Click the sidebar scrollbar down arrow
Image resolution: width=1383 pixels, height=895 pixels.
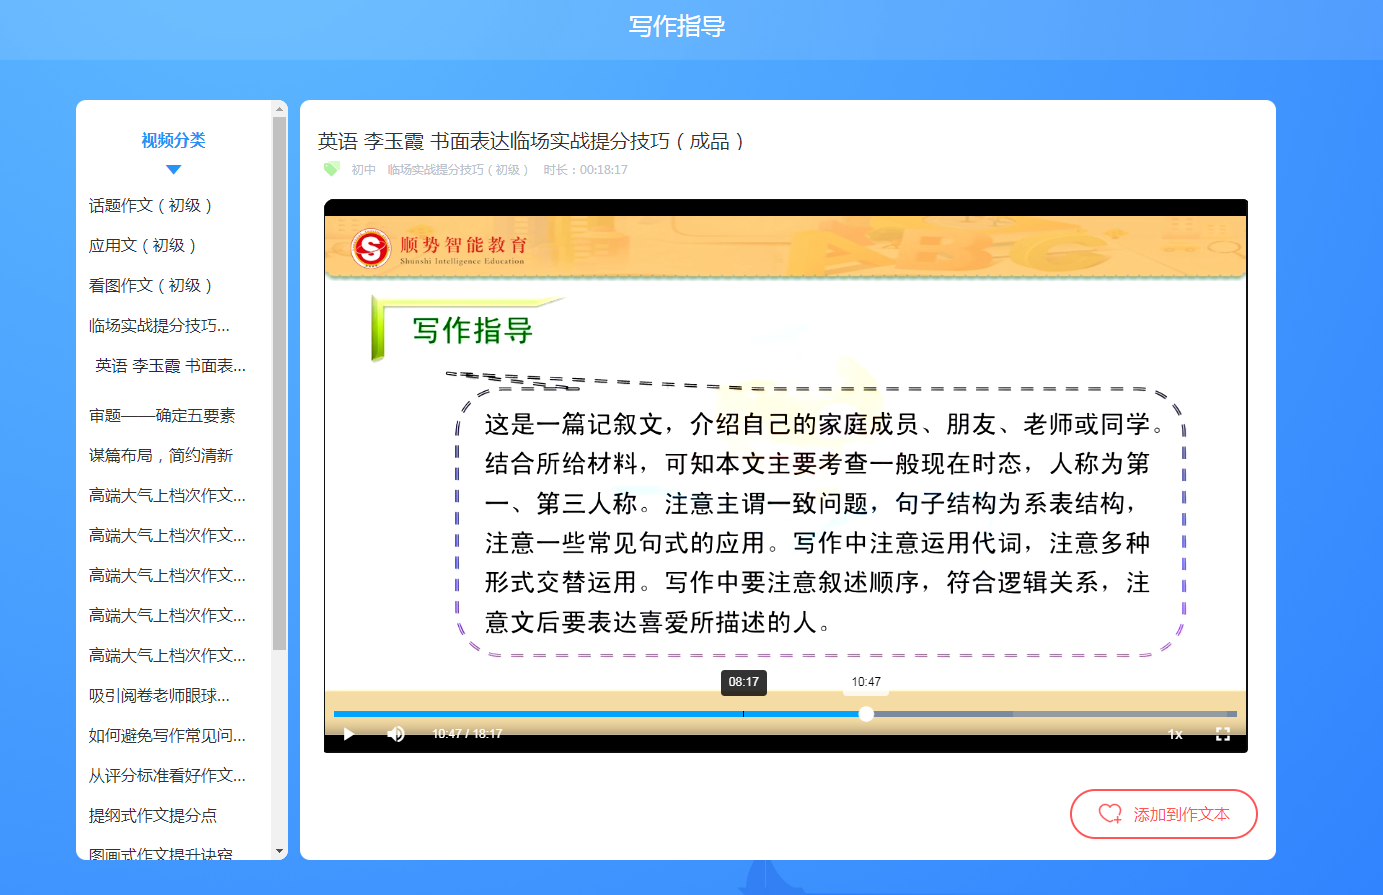pos(279,852)
